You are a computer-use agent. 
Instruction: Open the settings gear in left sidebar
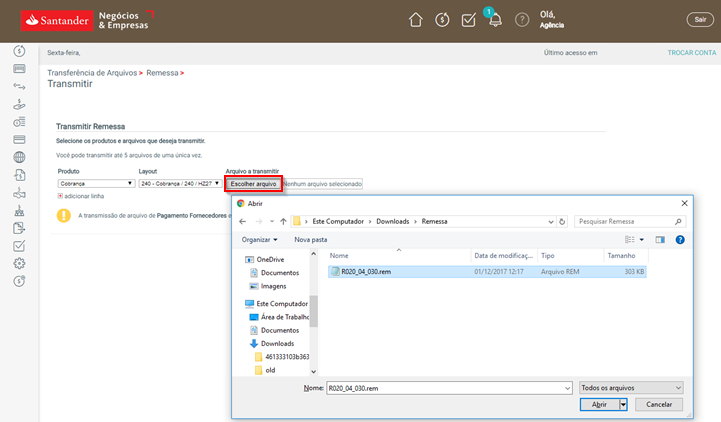pos(19,263)
